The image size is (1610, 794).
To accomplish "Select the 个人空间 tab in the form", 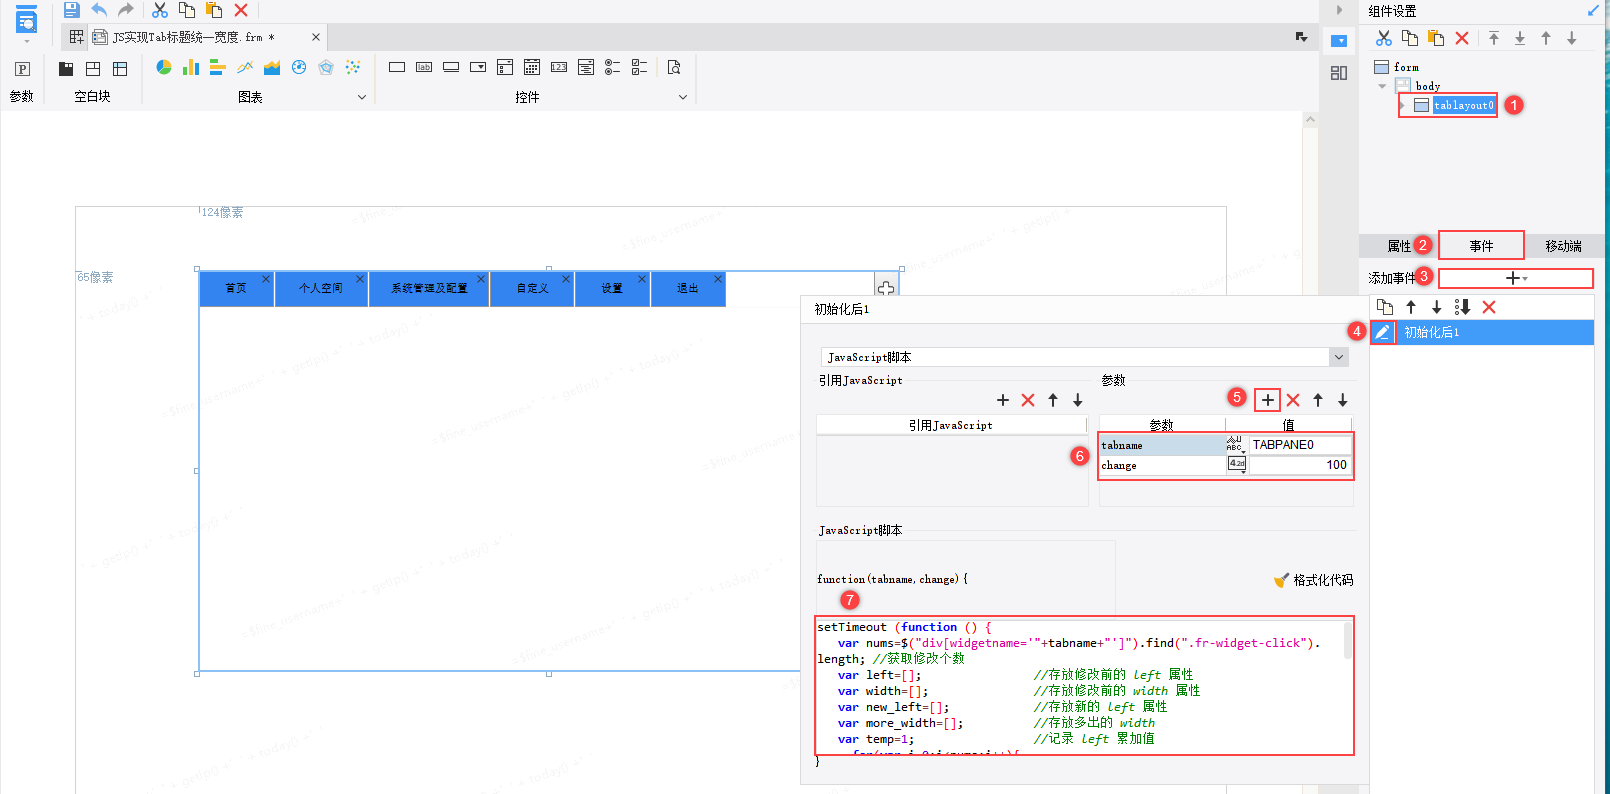I will pos(321,288).
